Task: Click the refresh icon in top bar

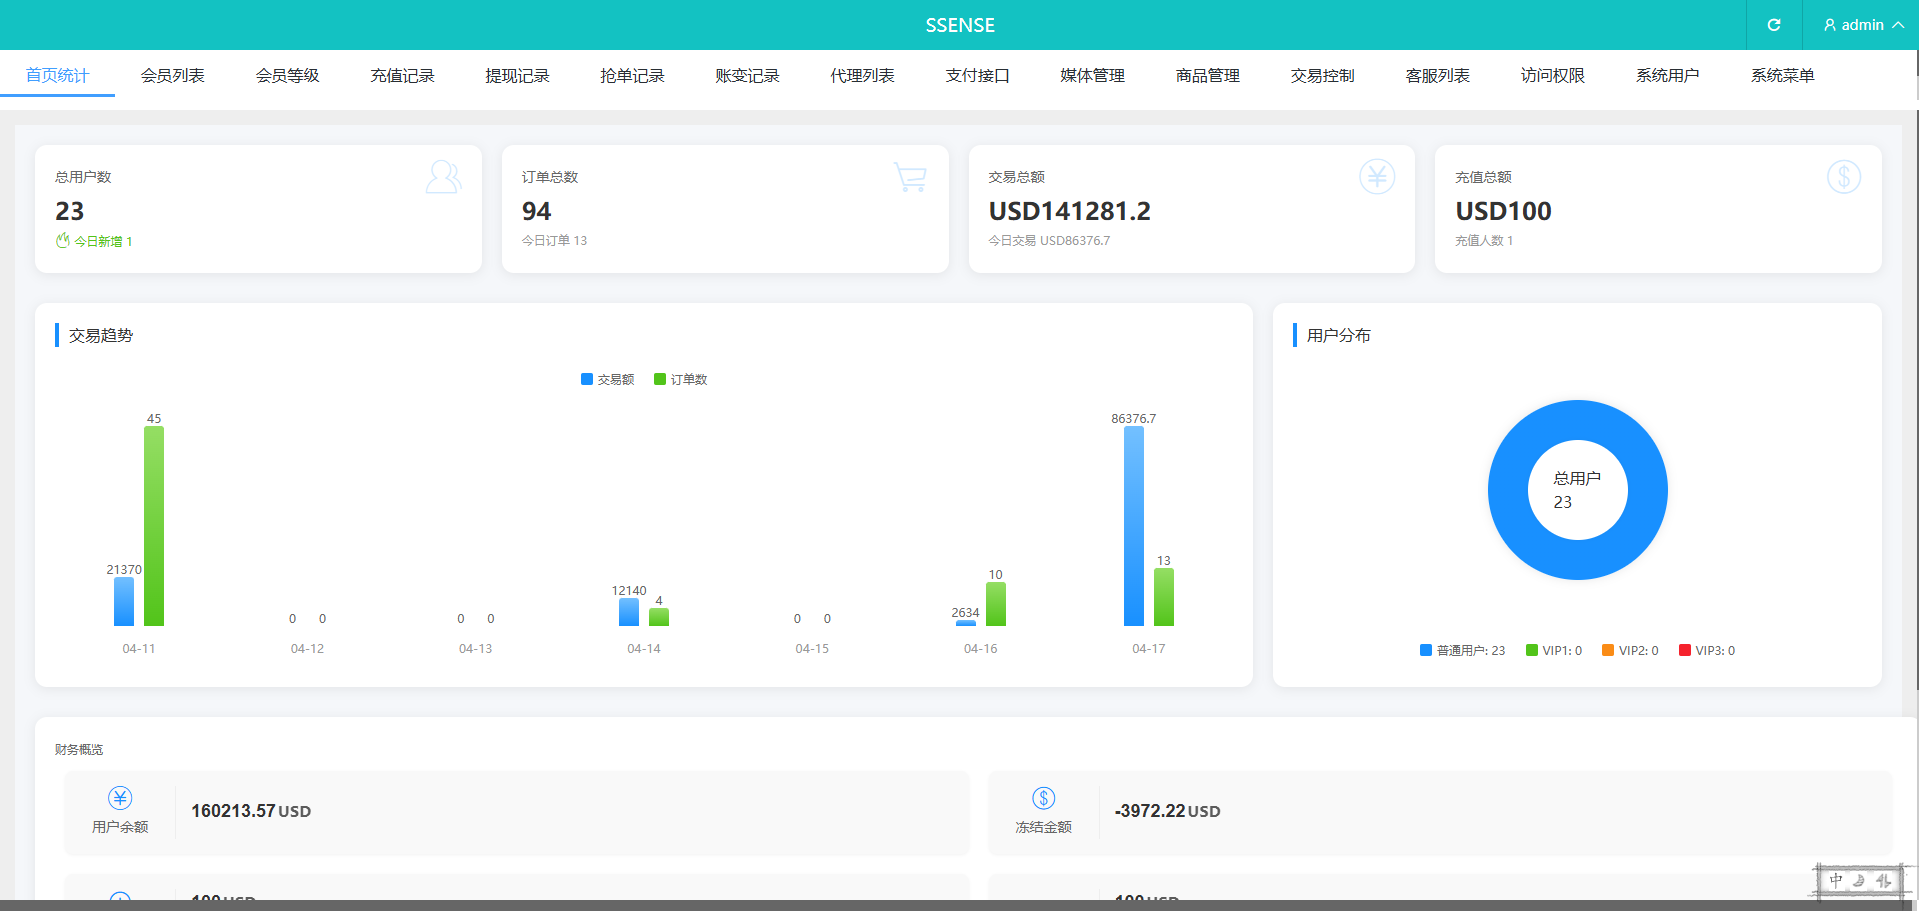Action: [x=1774, y=25]
